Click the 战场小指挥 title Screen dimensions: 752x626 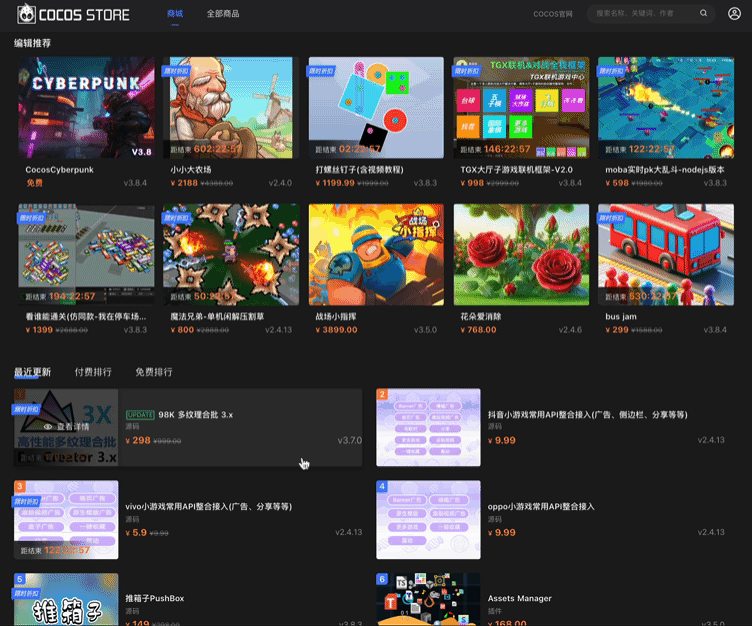point(336,317)
